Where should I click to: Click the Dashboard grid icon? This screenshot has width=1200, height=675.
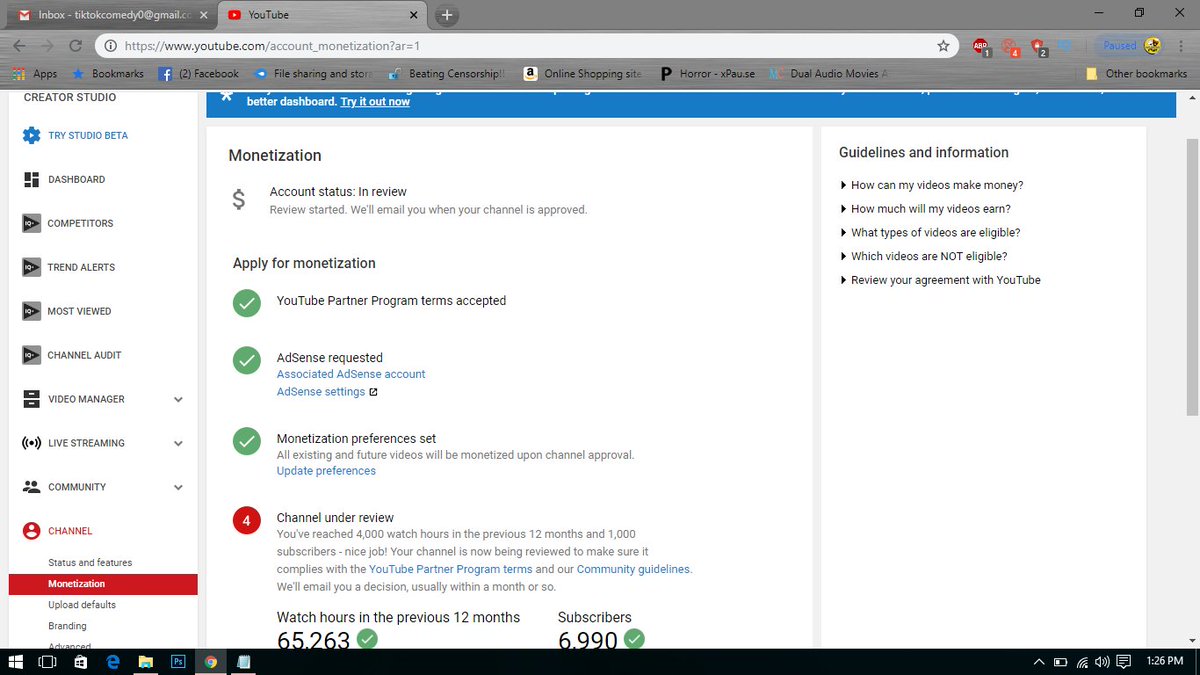31,179
